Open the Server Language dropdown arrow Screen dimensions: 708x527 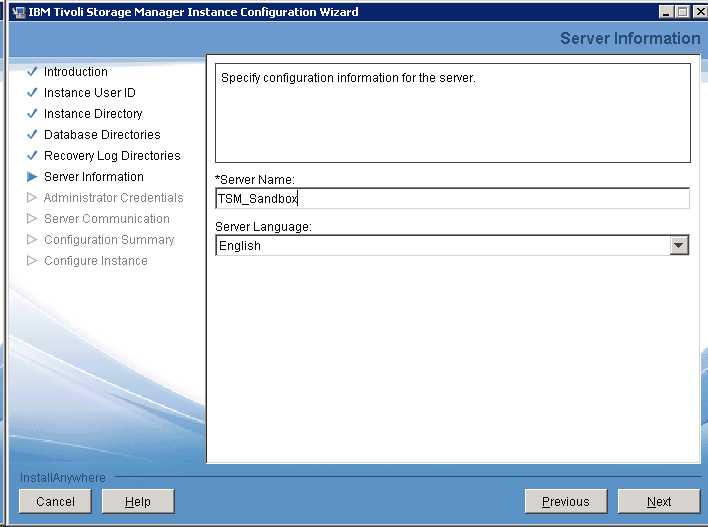[x=679, y=246]
